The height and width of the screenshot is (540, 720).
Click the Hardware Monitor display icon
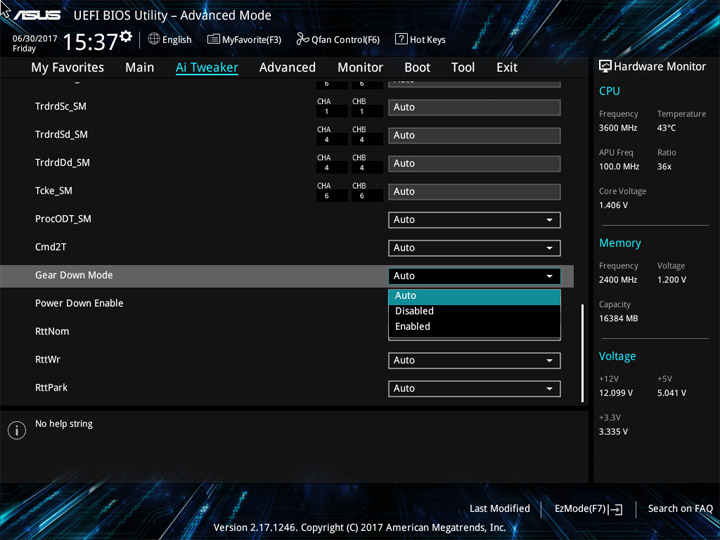click(x=605, y=66)
